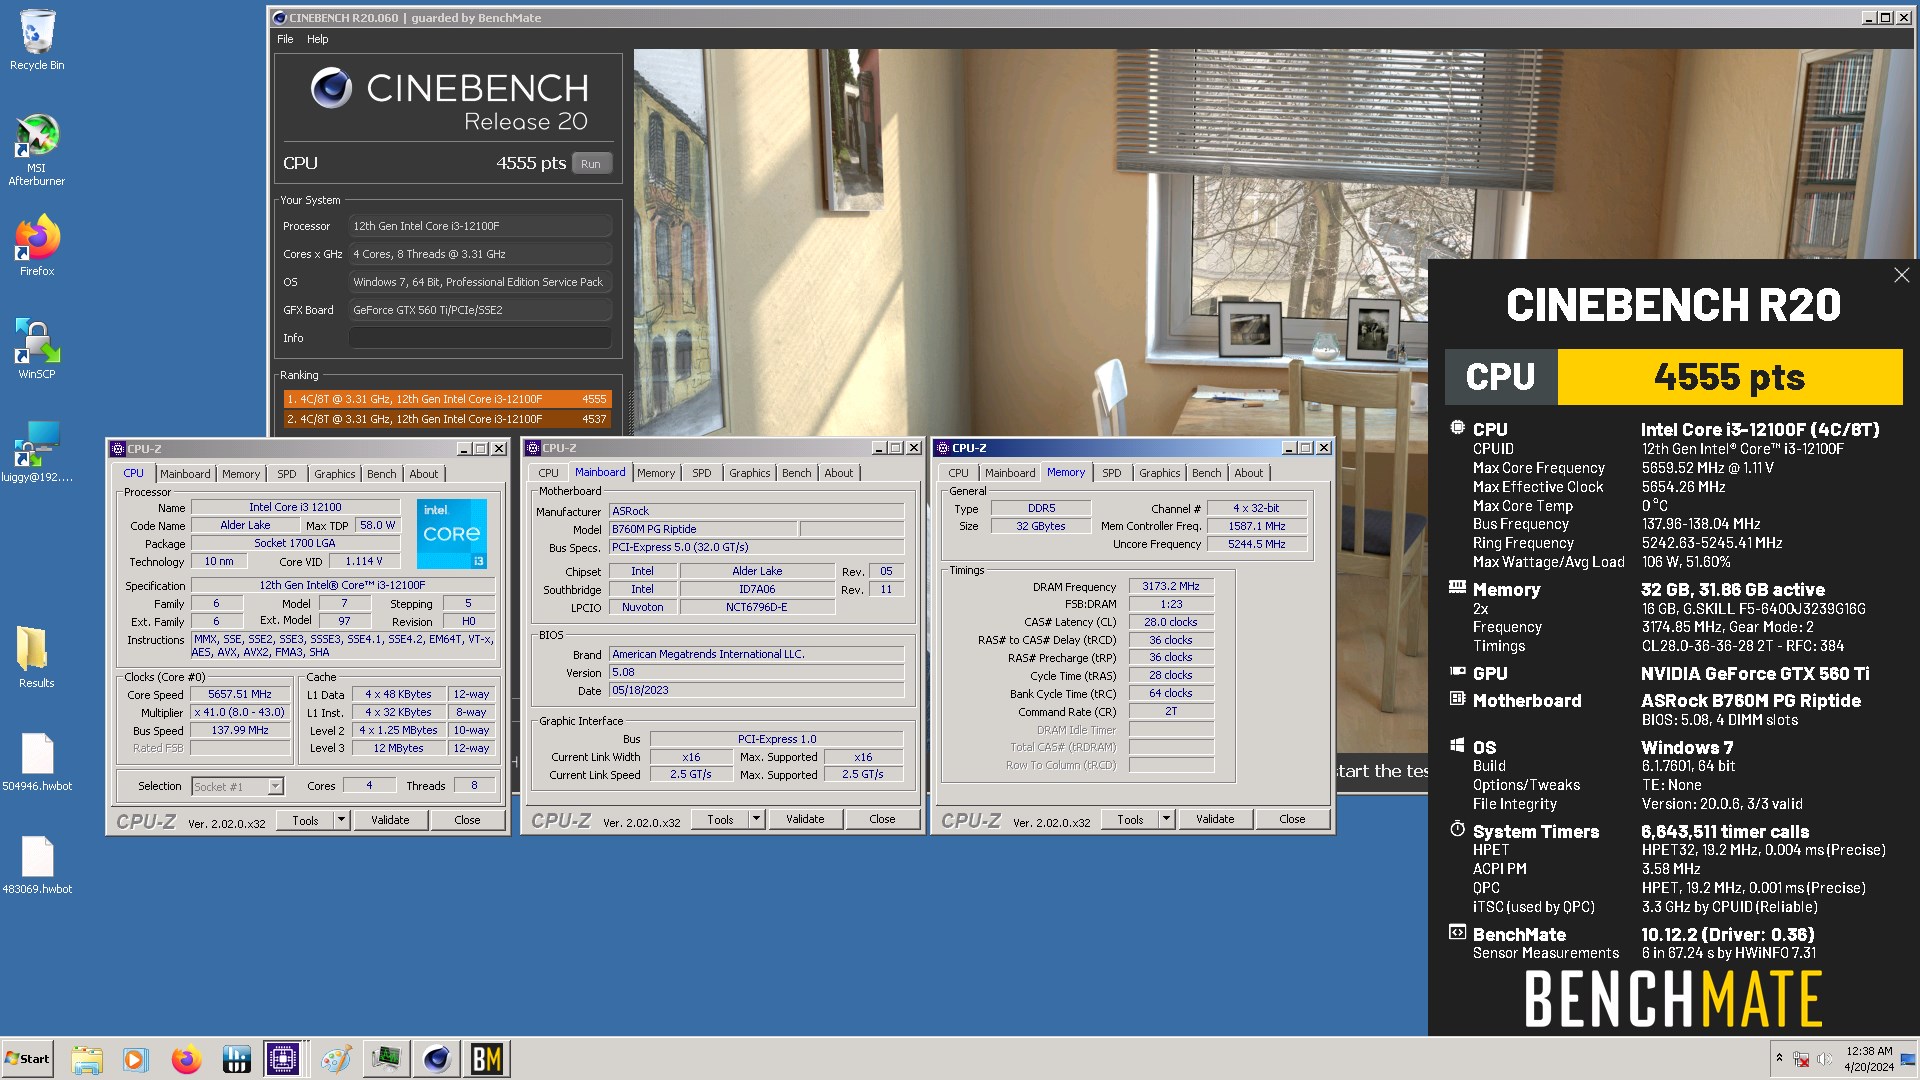Screen dimensions: 1920x1080
Task: Open the luiggy@192 desktop shortcut
Action: pyautogui.click(x=37, y=452)
